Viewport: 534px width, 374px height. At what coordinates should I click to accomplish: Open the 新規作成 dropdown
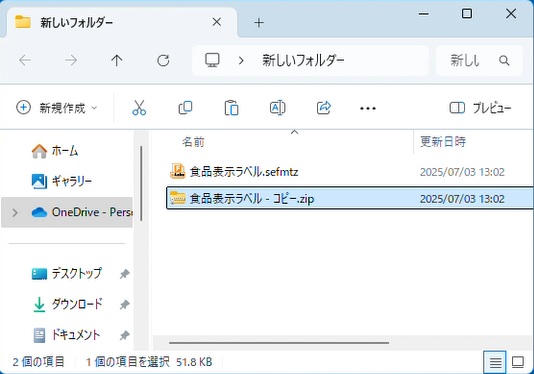57,108
